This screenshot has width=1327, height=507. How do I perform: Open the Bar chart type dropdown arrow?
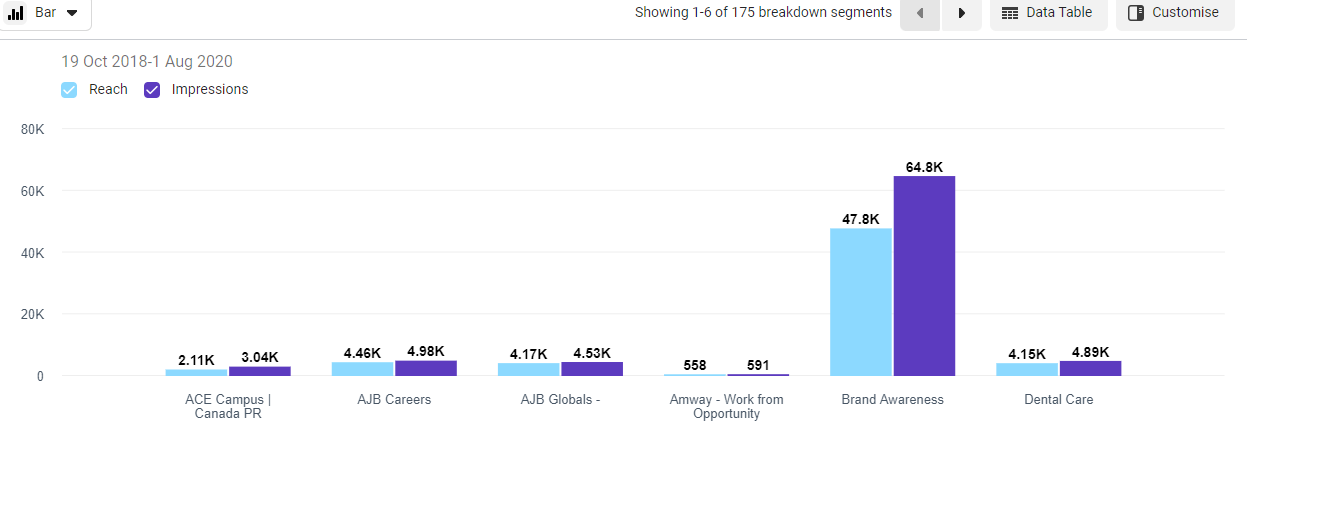(72, 13)
